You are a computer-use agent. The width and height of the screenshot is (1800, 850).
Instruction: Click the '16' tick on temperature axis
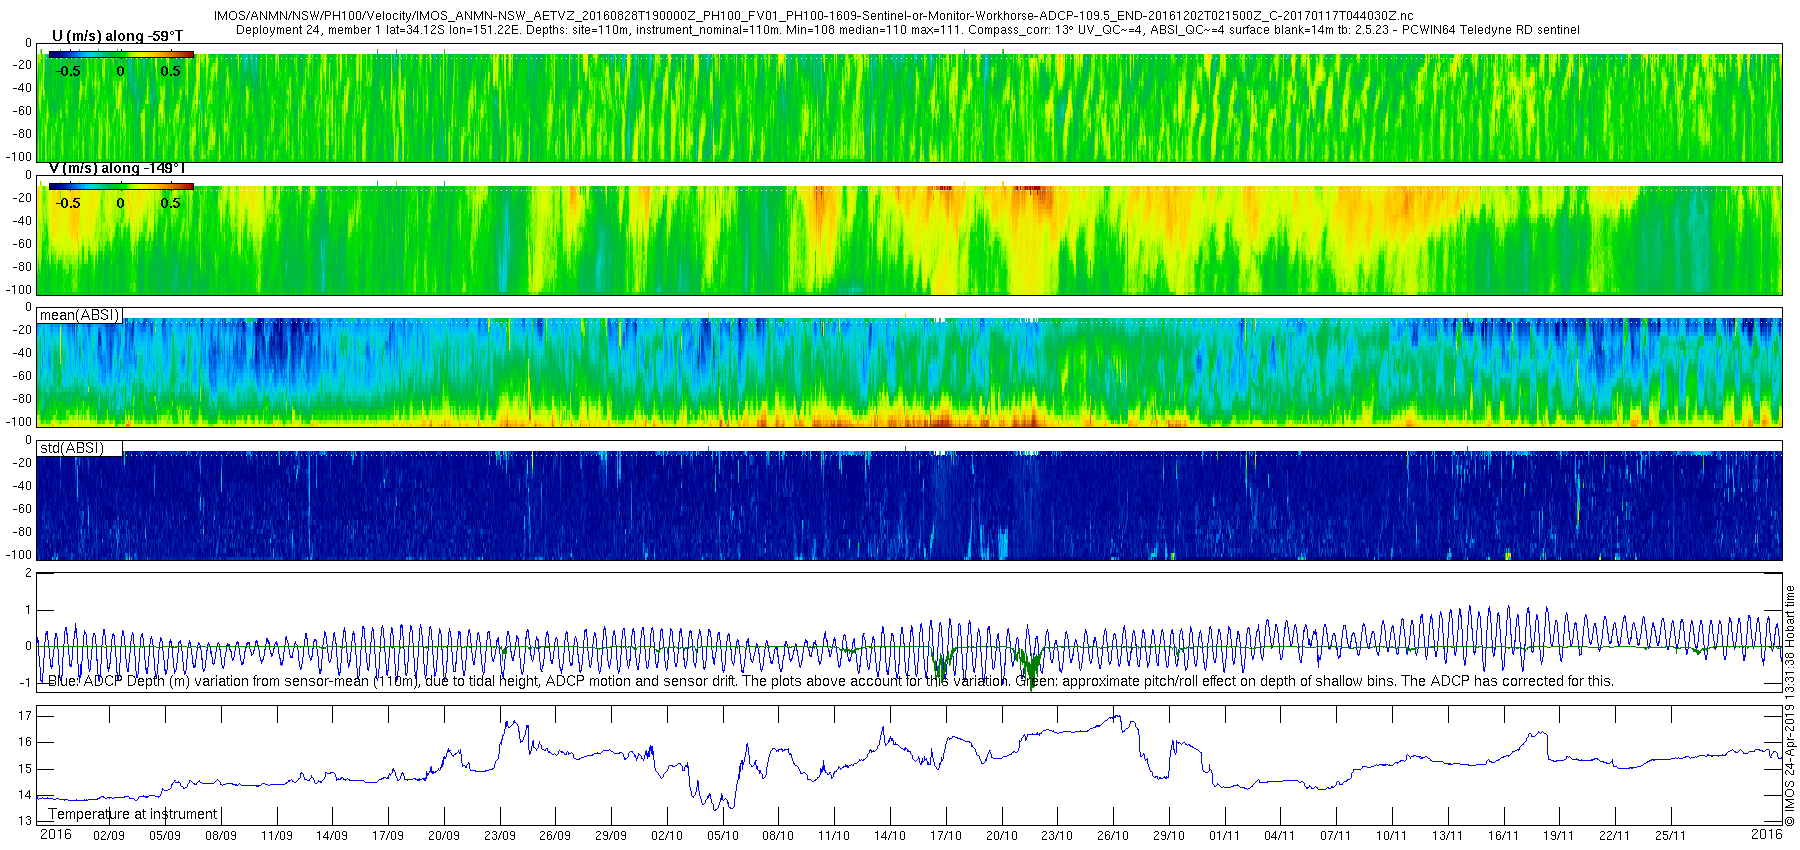(25, 742)
